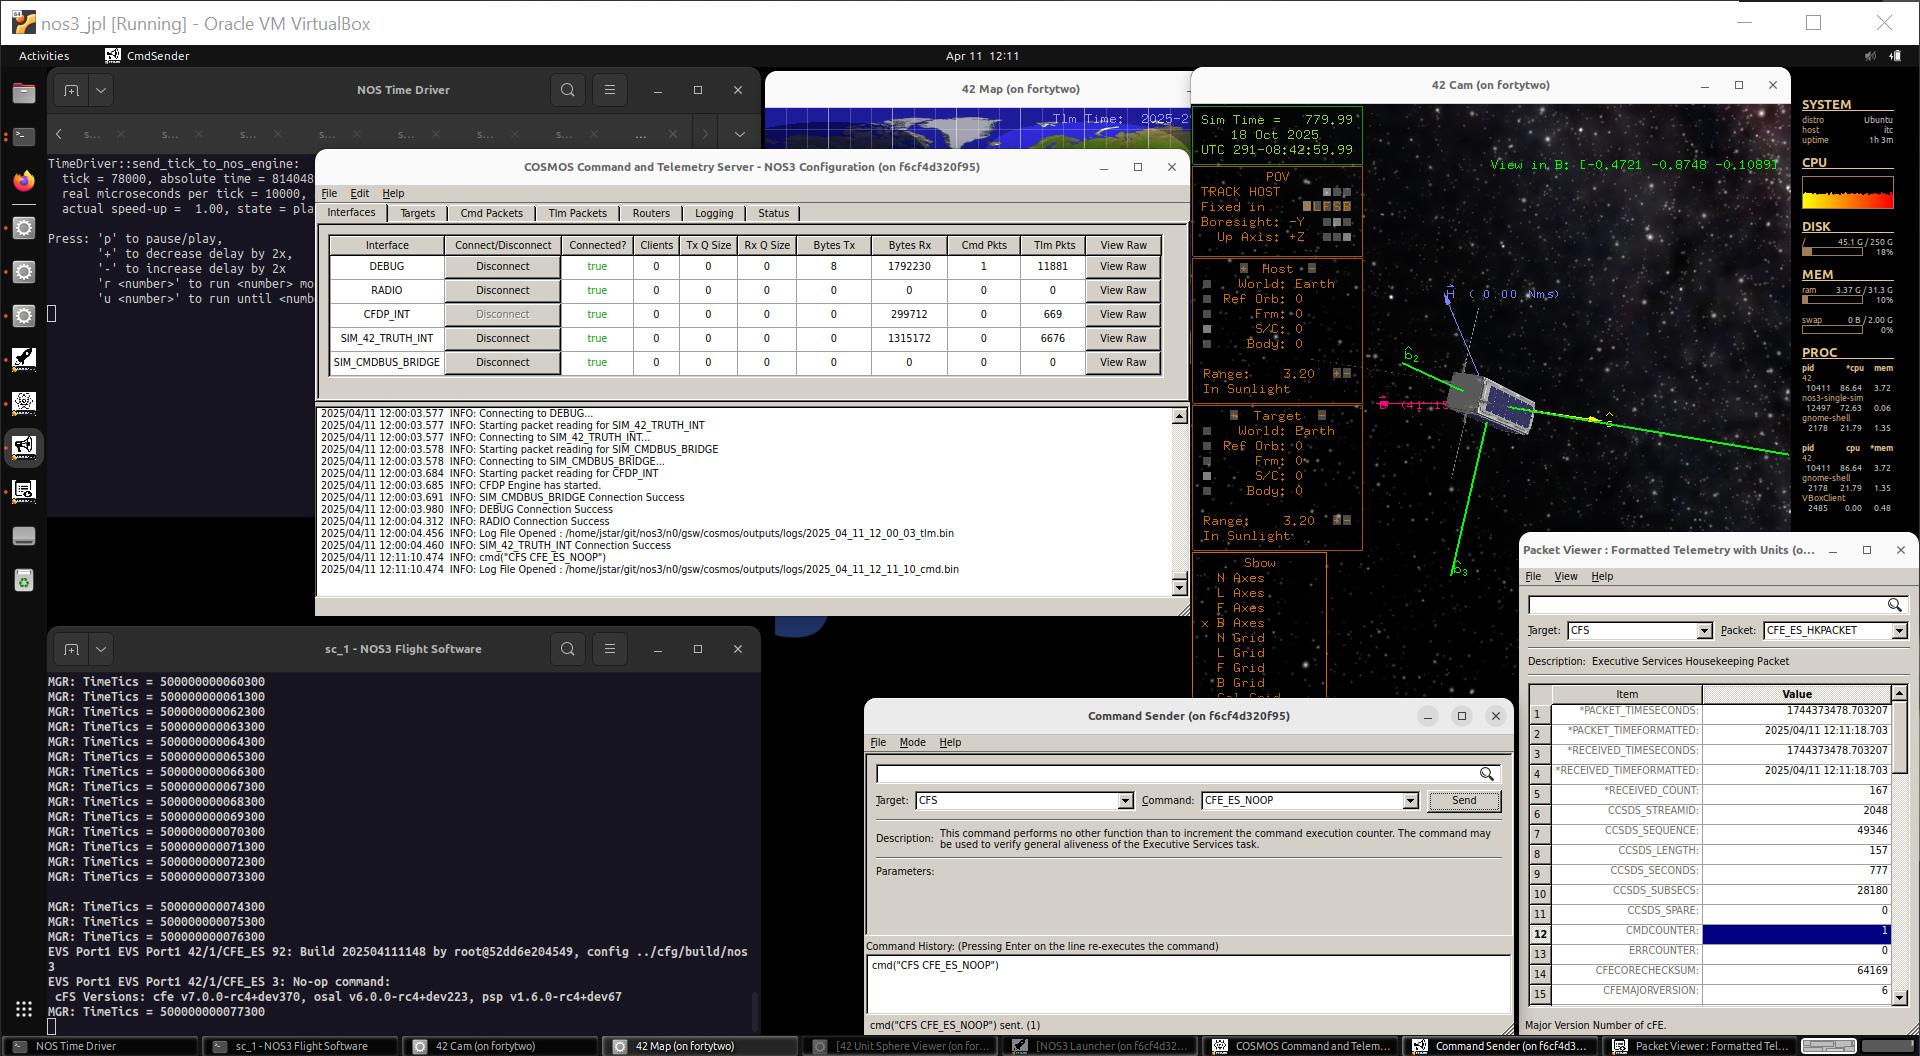
Task: Click the COSMOS log scrollbar up arrow
Action: 1179,416
